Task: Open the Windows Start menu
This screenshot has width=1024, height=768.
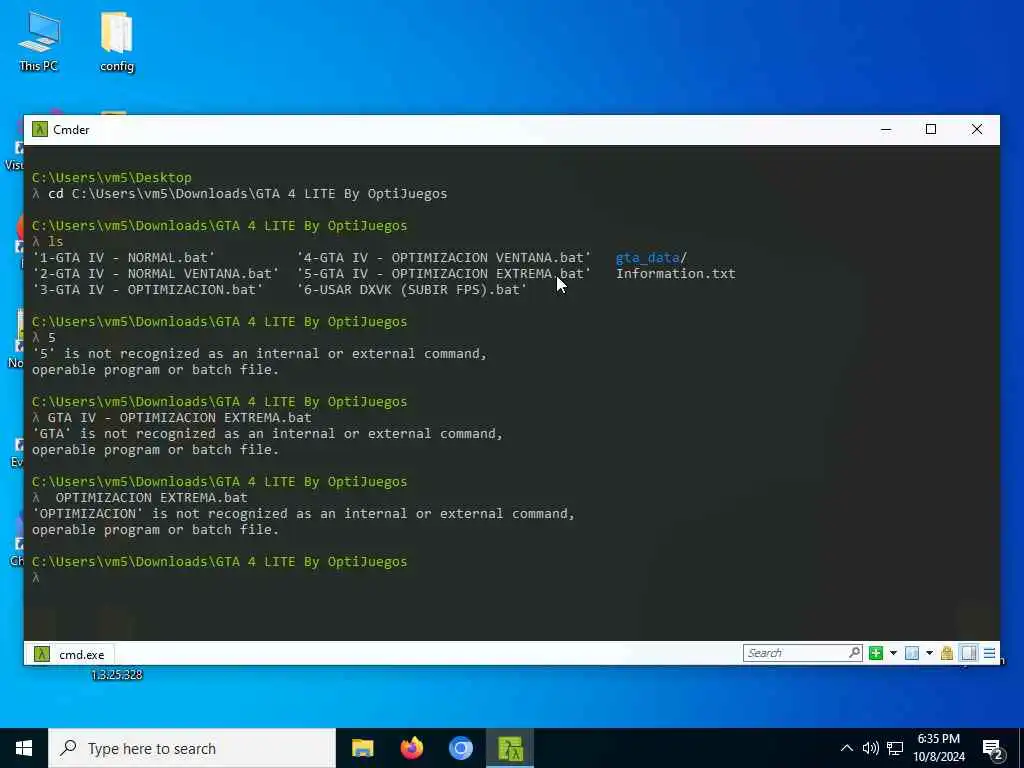Action: pos(24,748)
